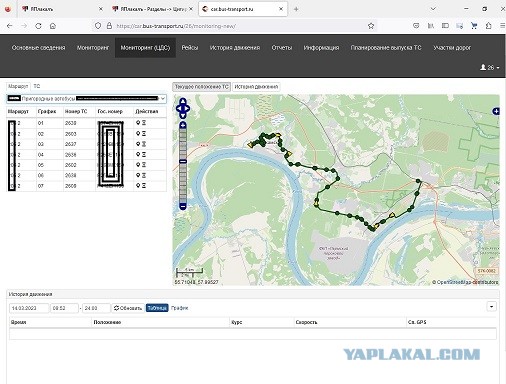Zoom out using the map minus button
This screenshot has width=506, height=384.
pyautogui.click(x=183, y=206)
